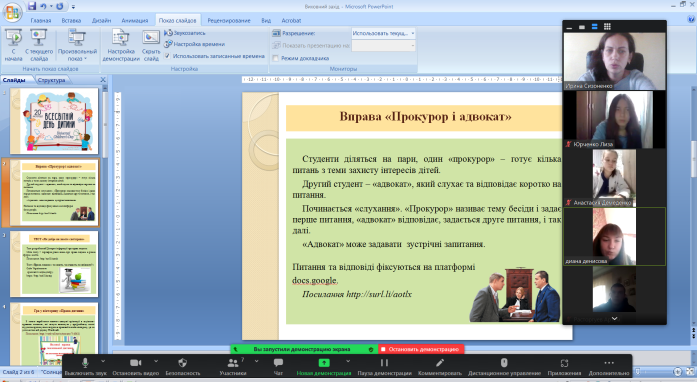The image size is (697, 382).
Task: Start slideshow from beginning icon
Action: tap(13, 37)
